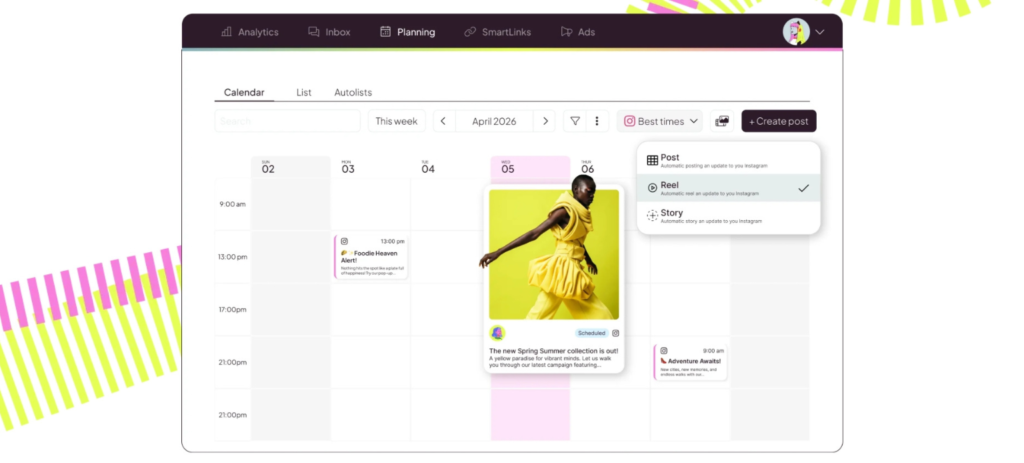Click the Ads megaphone icon
This screenshot has width=1024, height=463.
[566, 31]
